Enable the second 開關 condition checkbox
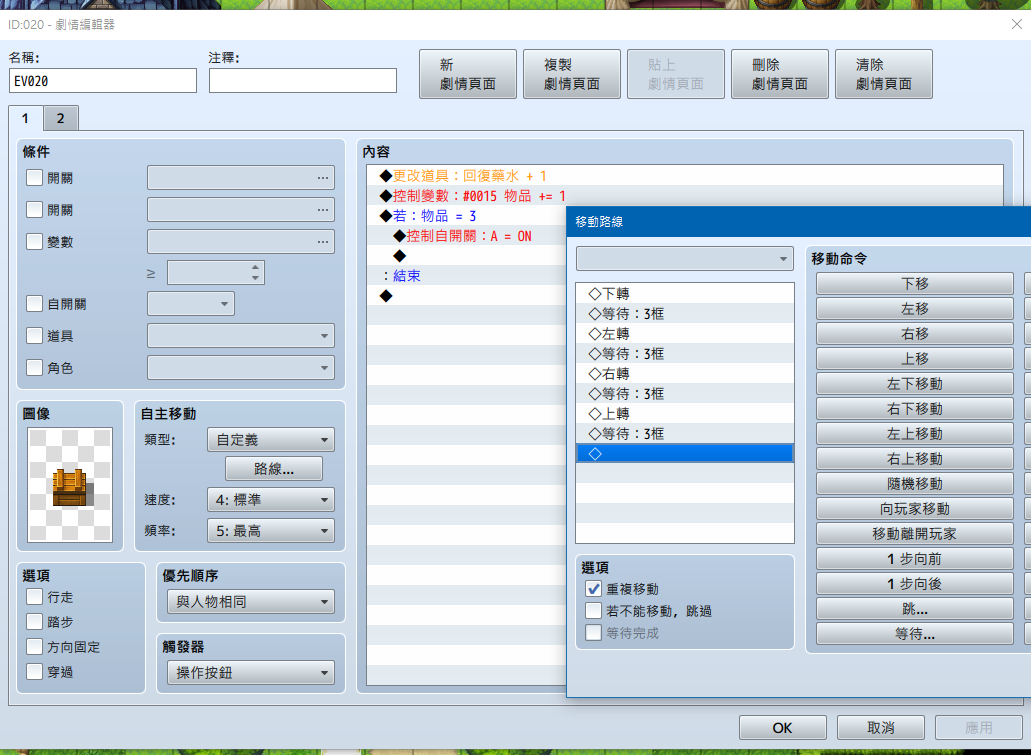This screenshot has height=755, width=1031. tap(34, 210)
